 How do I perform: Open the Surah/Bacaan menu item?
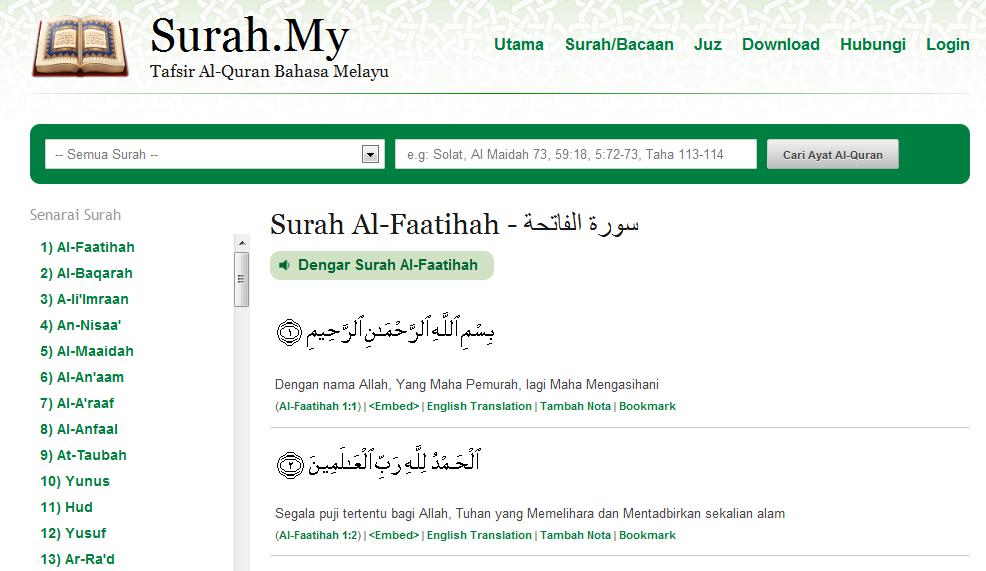click(619, 45)
